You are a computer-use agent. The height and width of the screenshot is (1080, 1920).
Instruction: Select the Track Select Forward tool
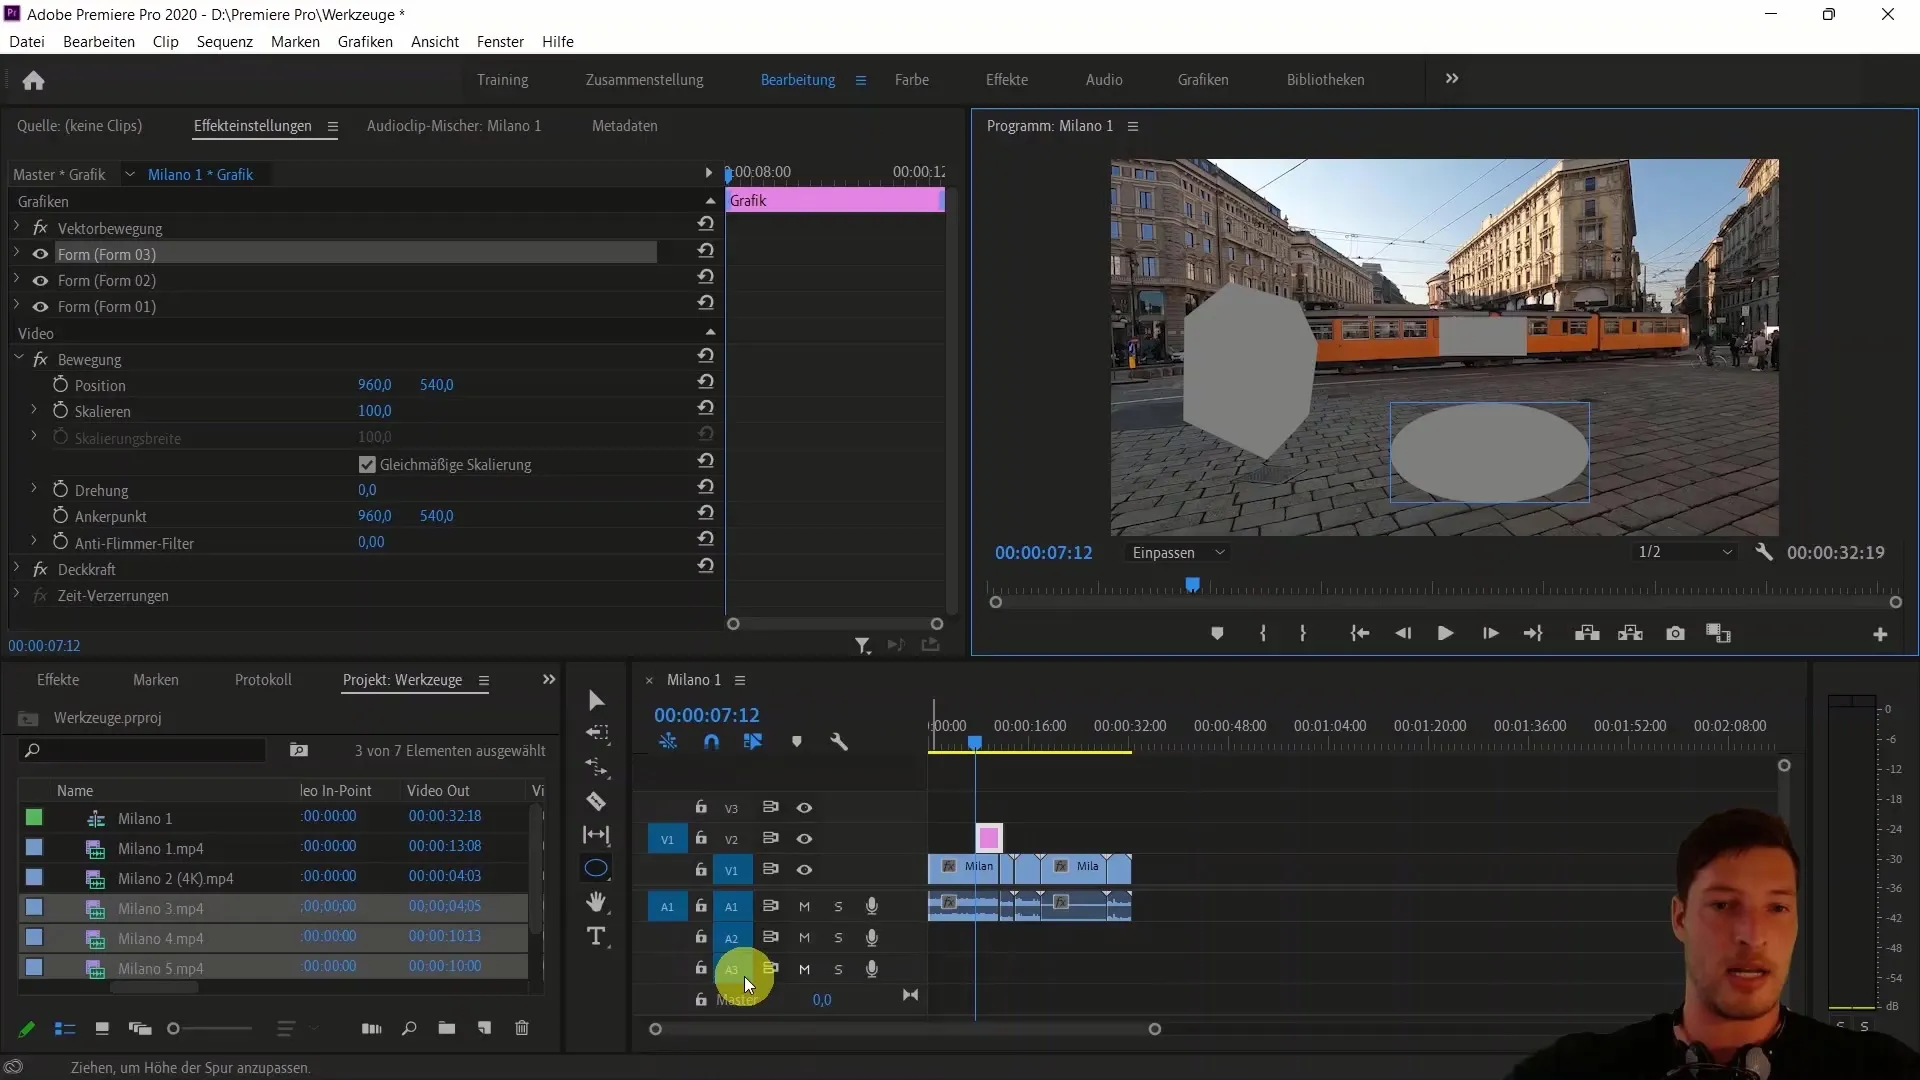(x=597, y=734)
